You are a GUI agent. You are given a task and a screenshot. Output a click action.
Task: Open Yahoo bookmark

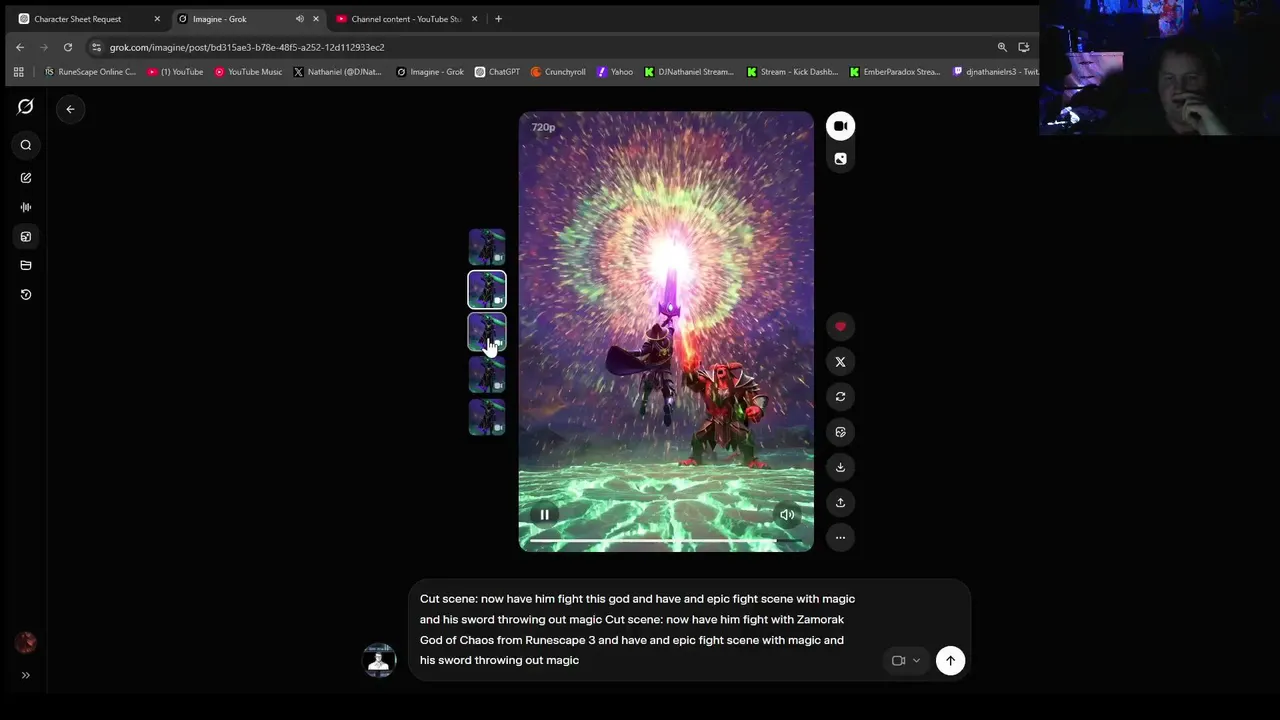[x=615, y=72]
